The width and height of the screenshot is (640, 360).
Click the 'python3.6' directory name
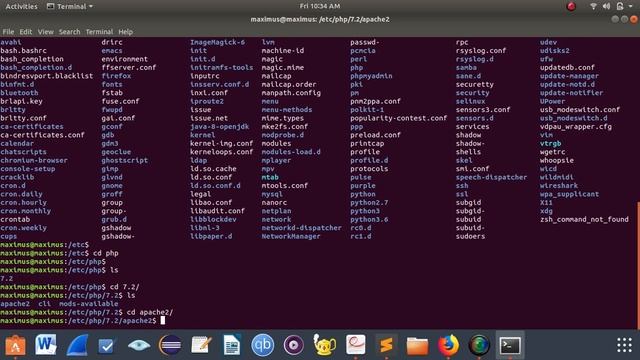pyautogui.click(x=369, y=219)
